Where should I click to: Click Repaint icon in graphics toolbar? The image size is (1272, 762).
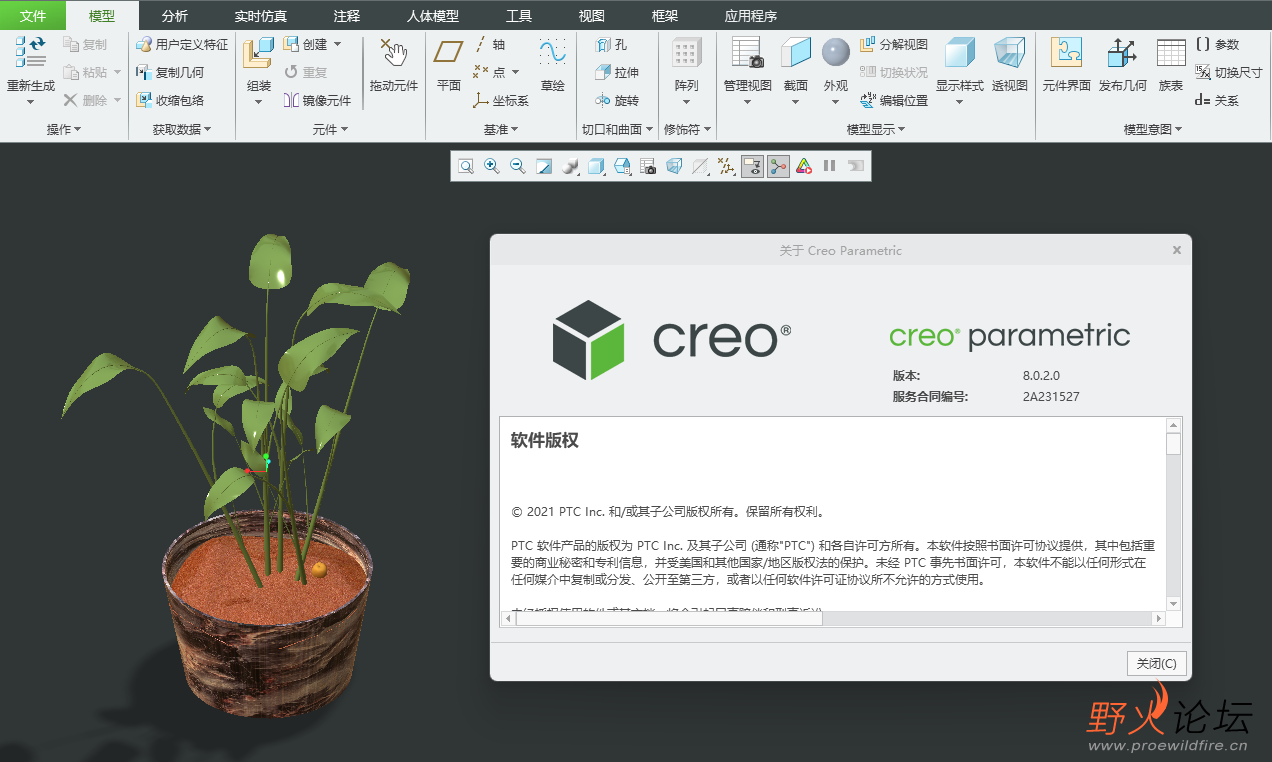pos(544,166)
